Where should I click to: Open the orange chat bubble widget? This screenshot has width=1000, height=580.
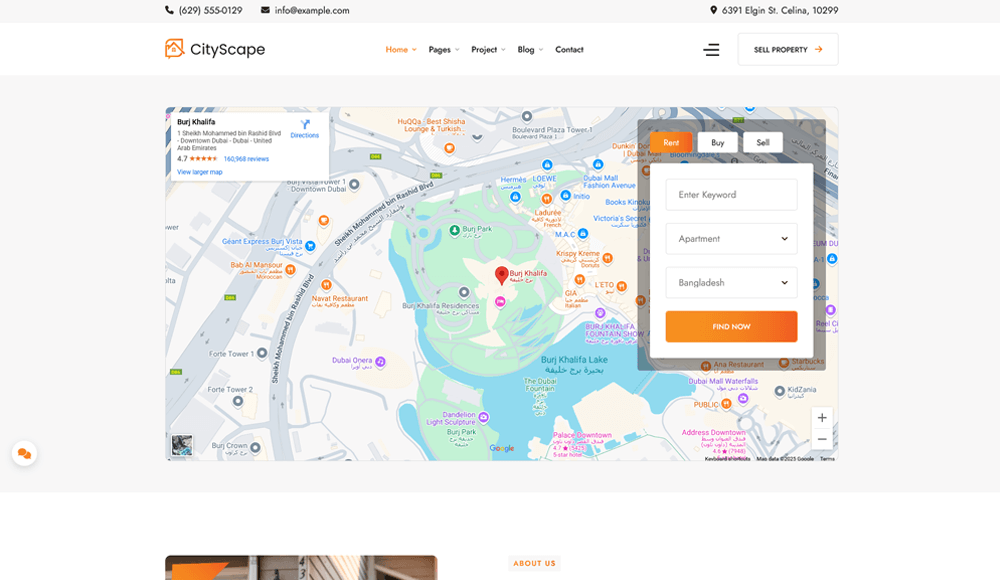coord(24,454)
